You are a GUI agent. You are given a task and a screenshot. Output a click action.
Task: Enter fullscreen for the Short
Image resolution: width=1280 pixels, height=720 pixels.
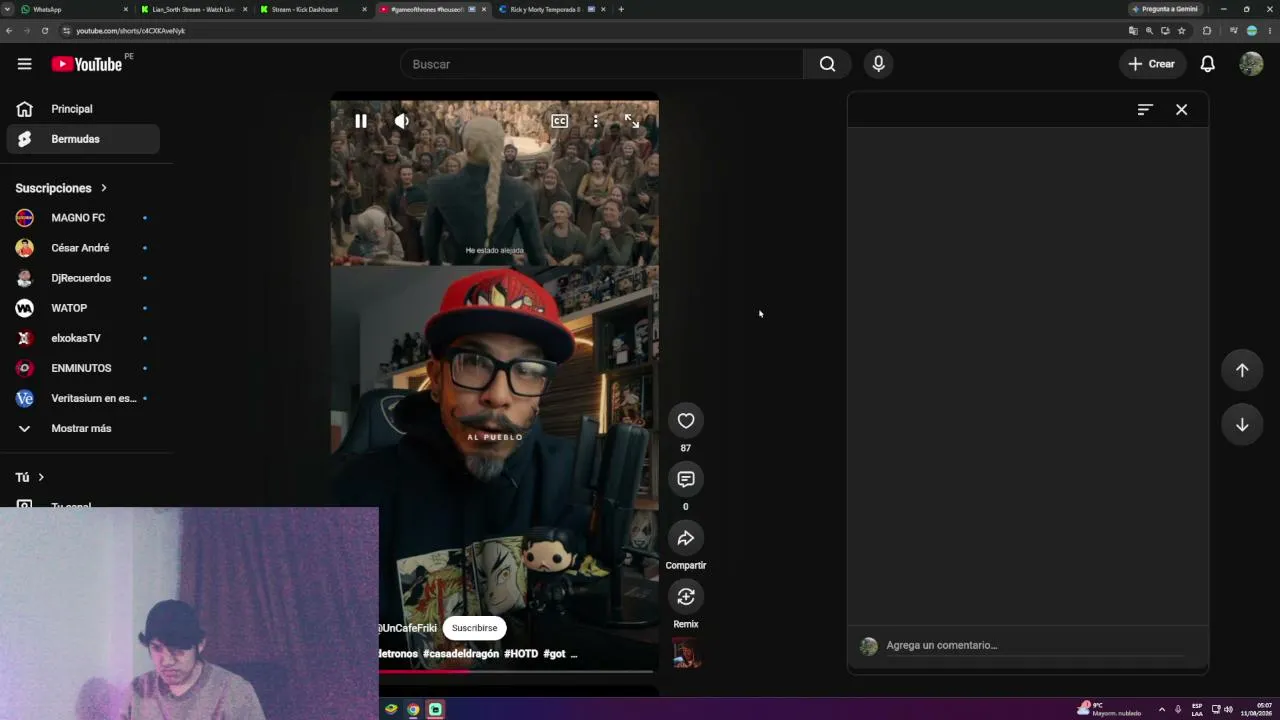[x=632, y=121]
